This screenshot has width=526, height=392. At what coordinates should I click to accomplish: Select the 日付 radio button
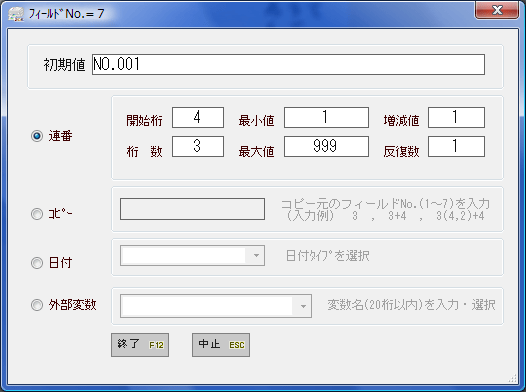tap(37, 263)
